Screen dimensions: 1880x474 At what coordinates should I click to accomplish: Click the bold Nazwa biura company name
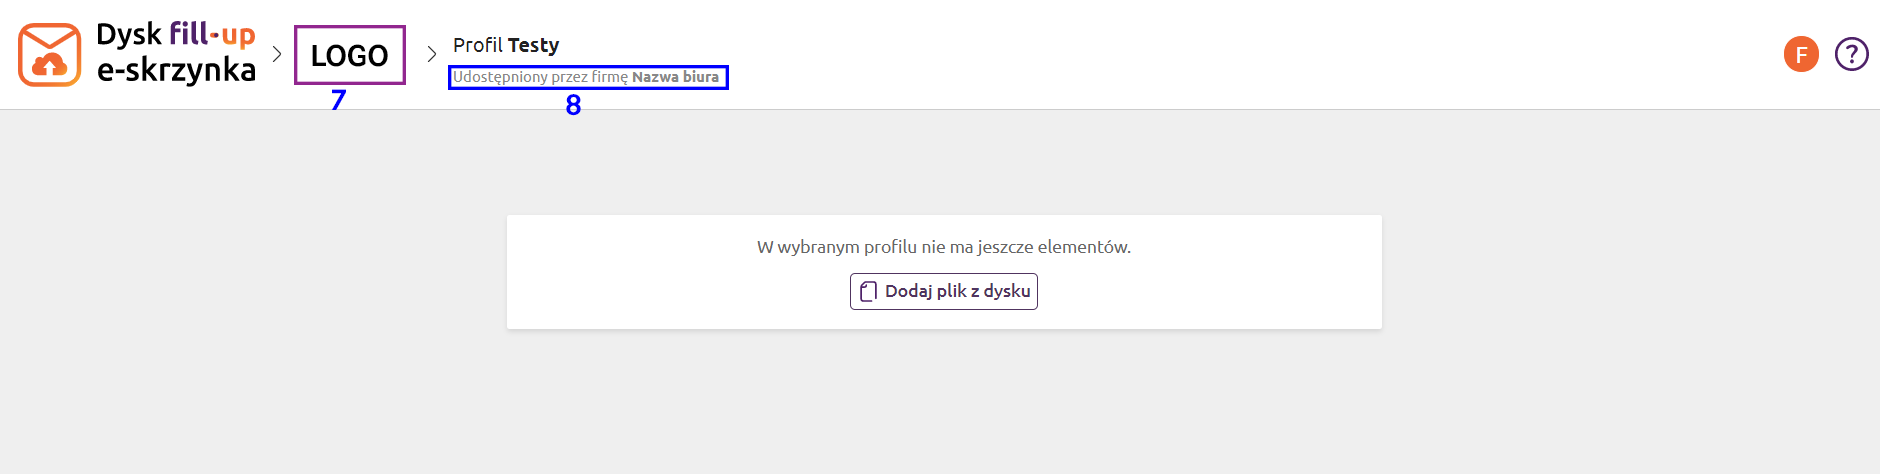(675, 77)
